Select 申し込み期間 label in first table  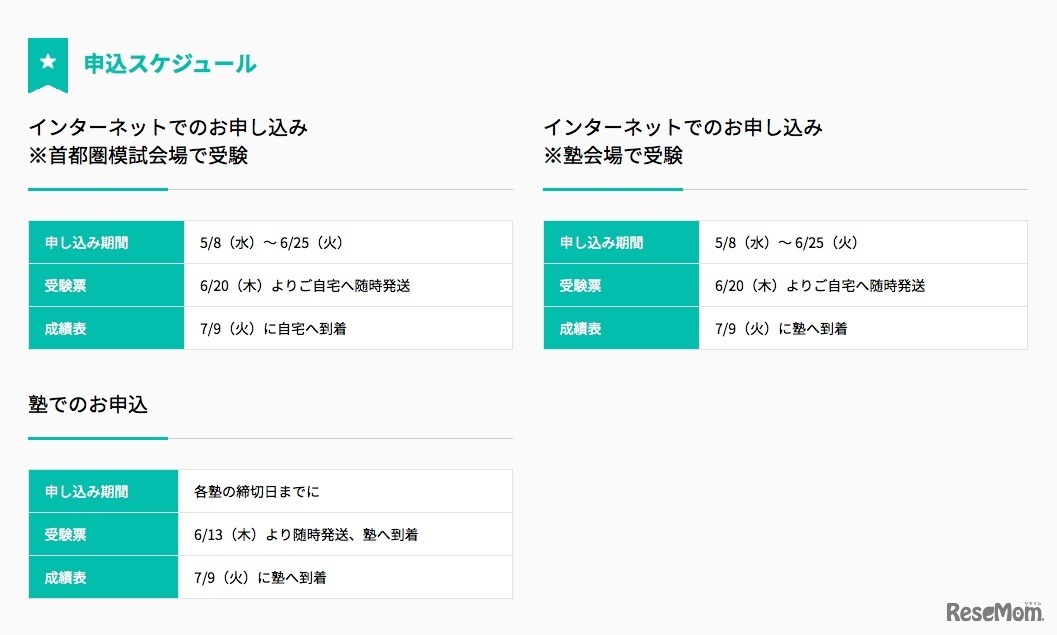click(86, 242)
